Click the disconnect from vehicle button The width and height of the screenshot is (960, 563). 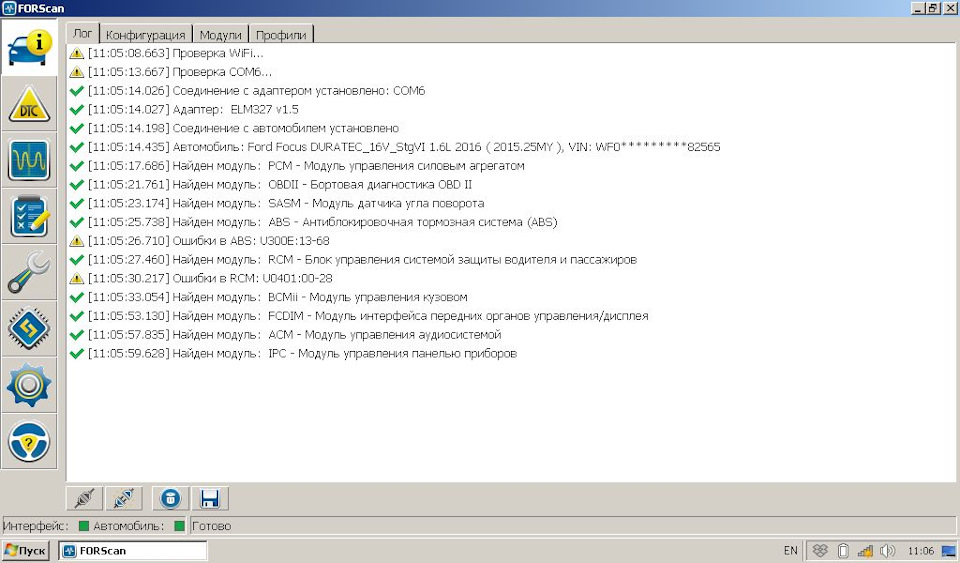124,499
